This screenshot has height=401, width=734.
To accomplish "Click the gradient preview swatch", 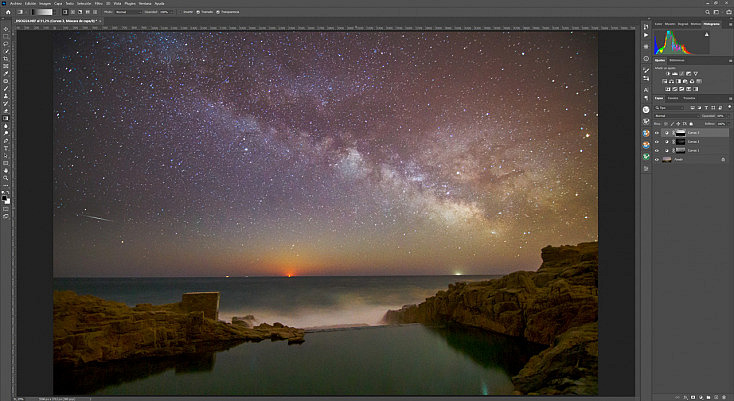I will [x=42, y=12].
